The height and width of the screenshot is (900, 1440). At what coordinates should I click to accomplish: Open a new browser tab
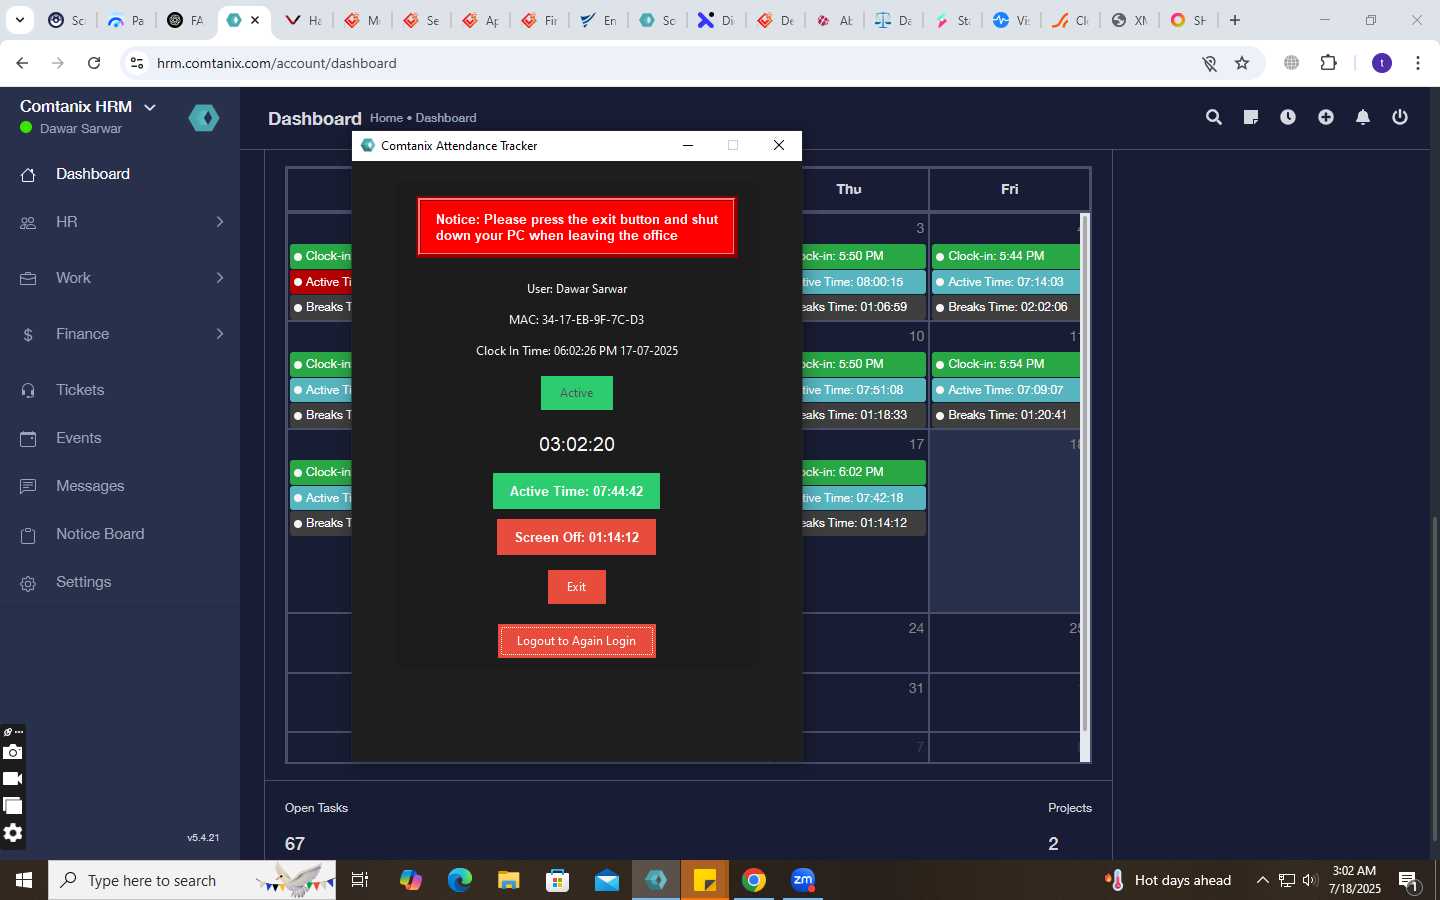[x=1235, y=20]
